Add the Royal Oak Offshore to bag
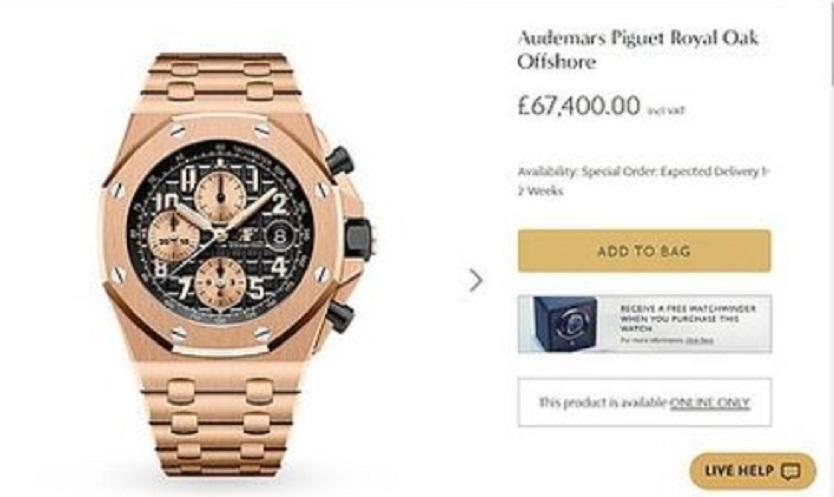834x497 pixels. (644, 251)
